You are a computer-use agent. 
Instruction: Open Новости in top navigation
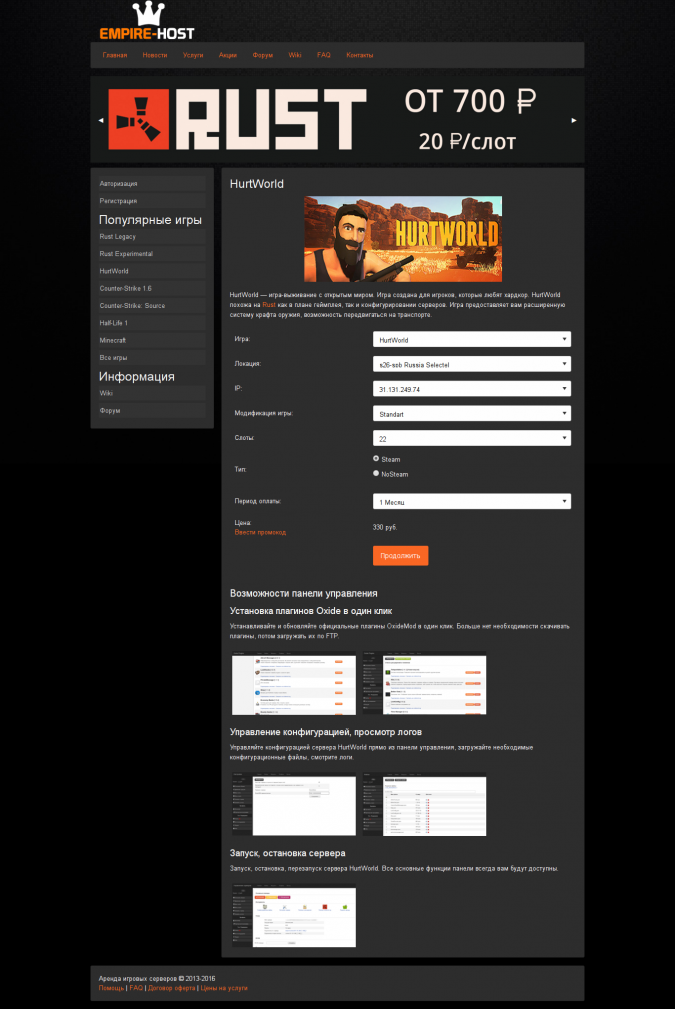click(x=155, y=55)
